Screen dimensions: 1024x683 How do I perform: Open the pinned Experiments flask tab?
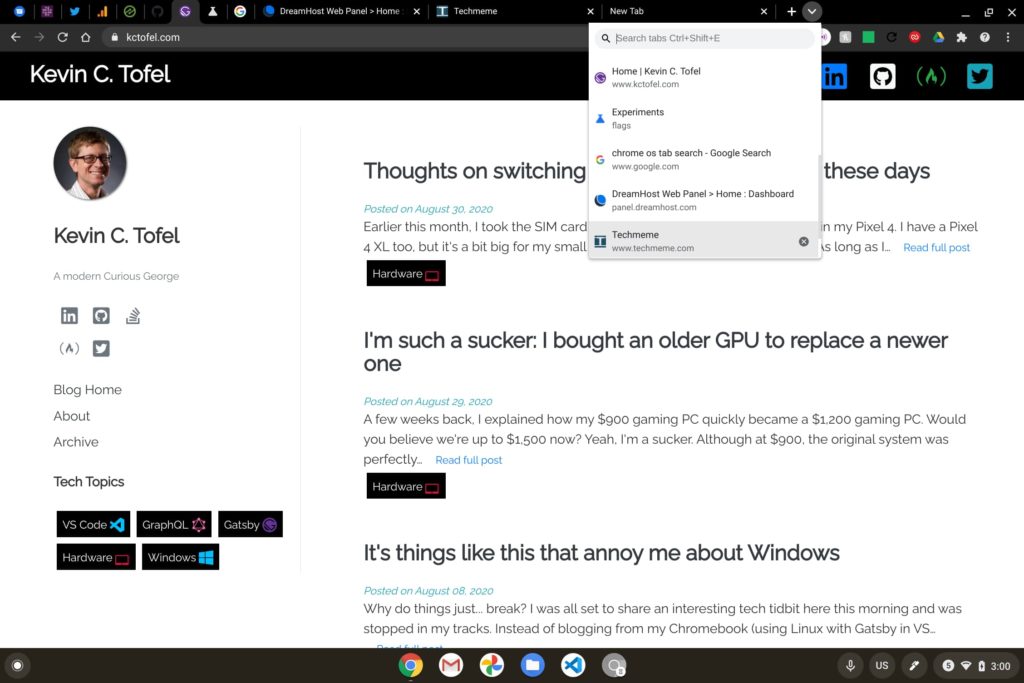click(212, 11)
